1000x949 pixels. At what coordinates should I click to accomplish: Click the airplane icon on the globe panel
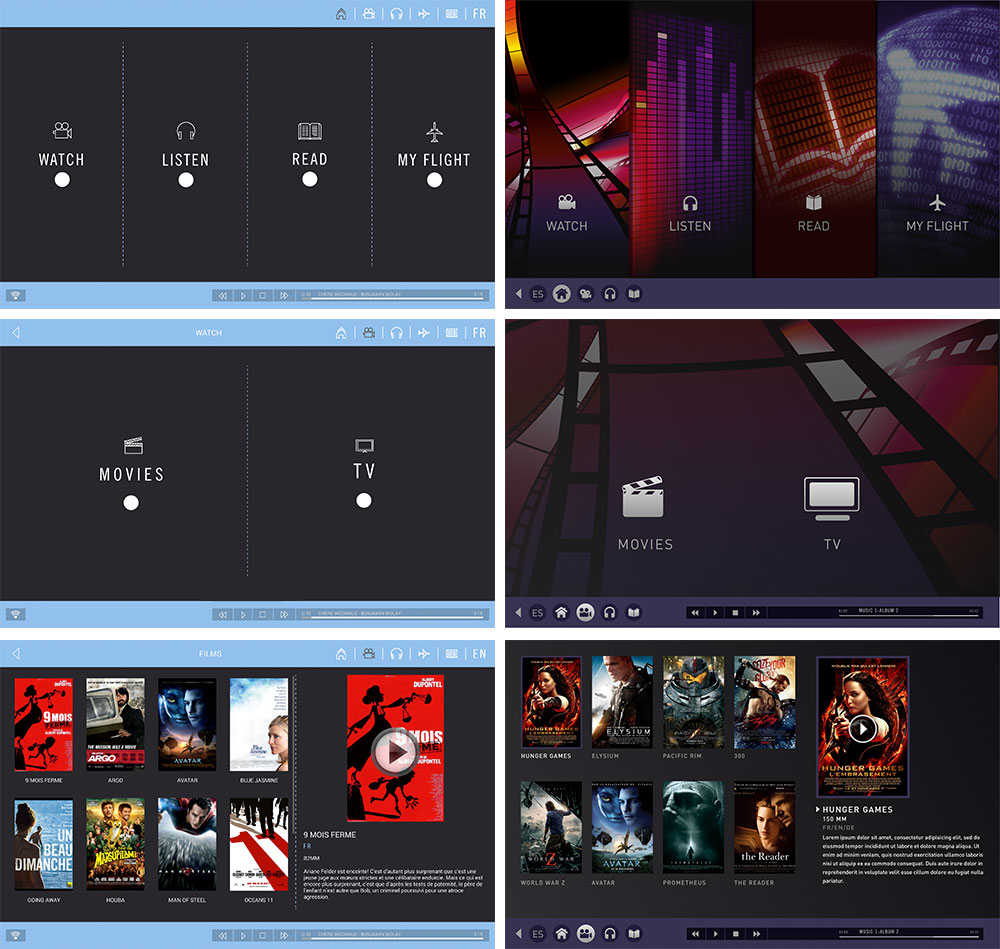(x=937, y=203)
